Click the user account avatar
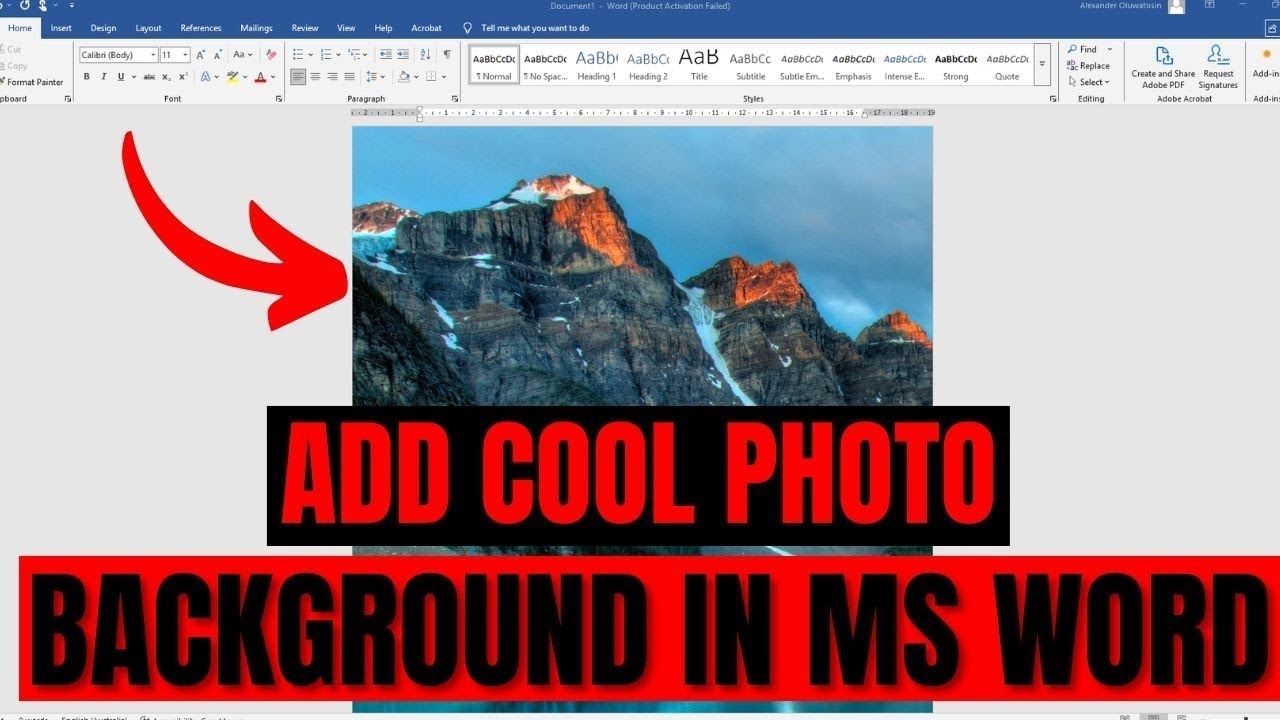1280x720 pixels. pyautogui.click(x=1176, y=6)
